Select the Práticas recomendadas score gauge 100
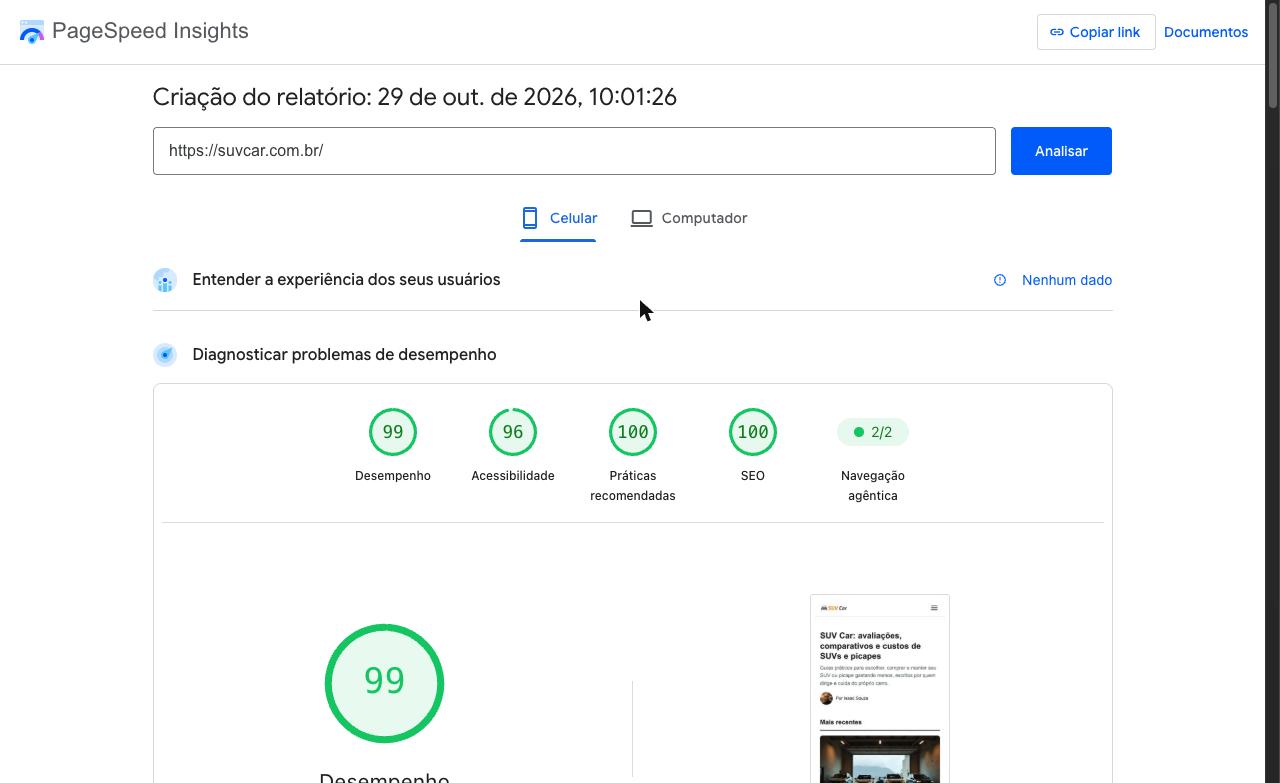 click(633, 432)
